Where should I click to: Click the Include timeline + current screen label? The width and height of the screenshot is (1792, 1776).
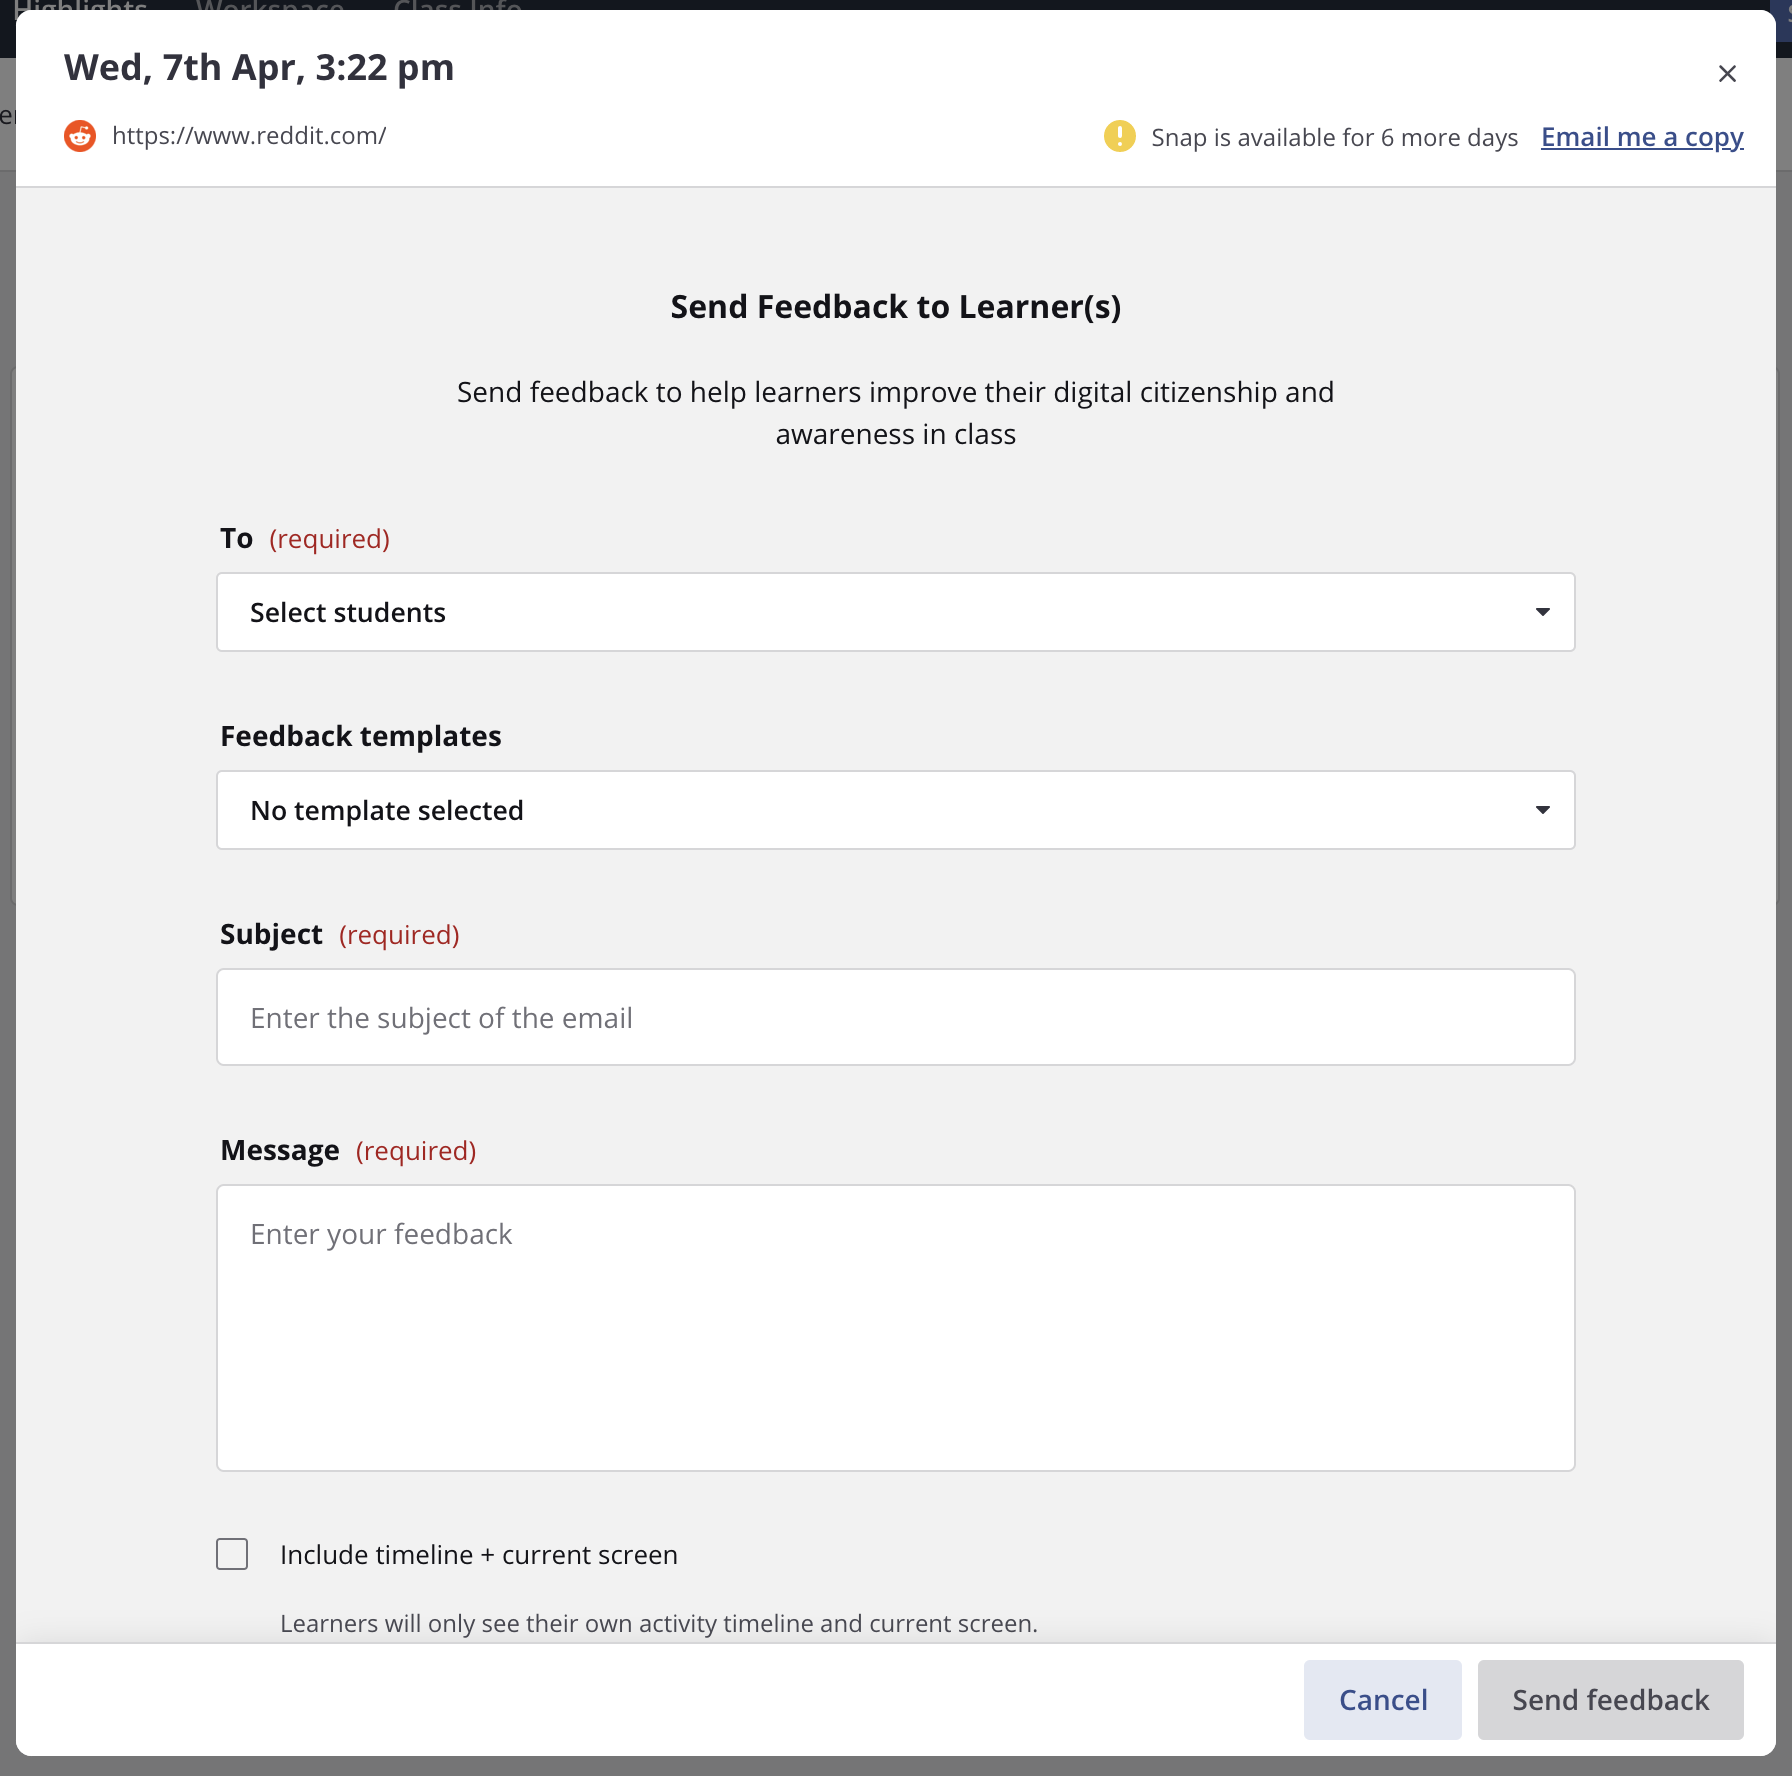pos(479,1555)
